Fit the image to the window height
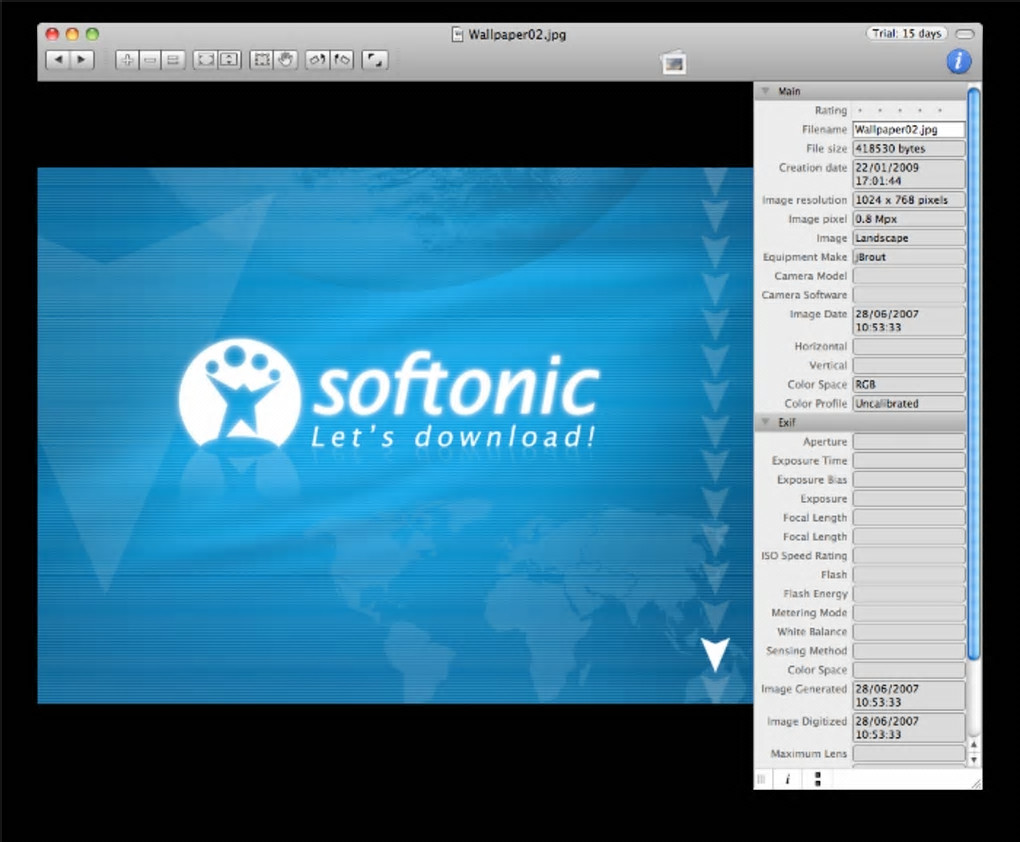The width and height of the screenshot is (1020, 842). pyautogui.click(x=229, y=60)
